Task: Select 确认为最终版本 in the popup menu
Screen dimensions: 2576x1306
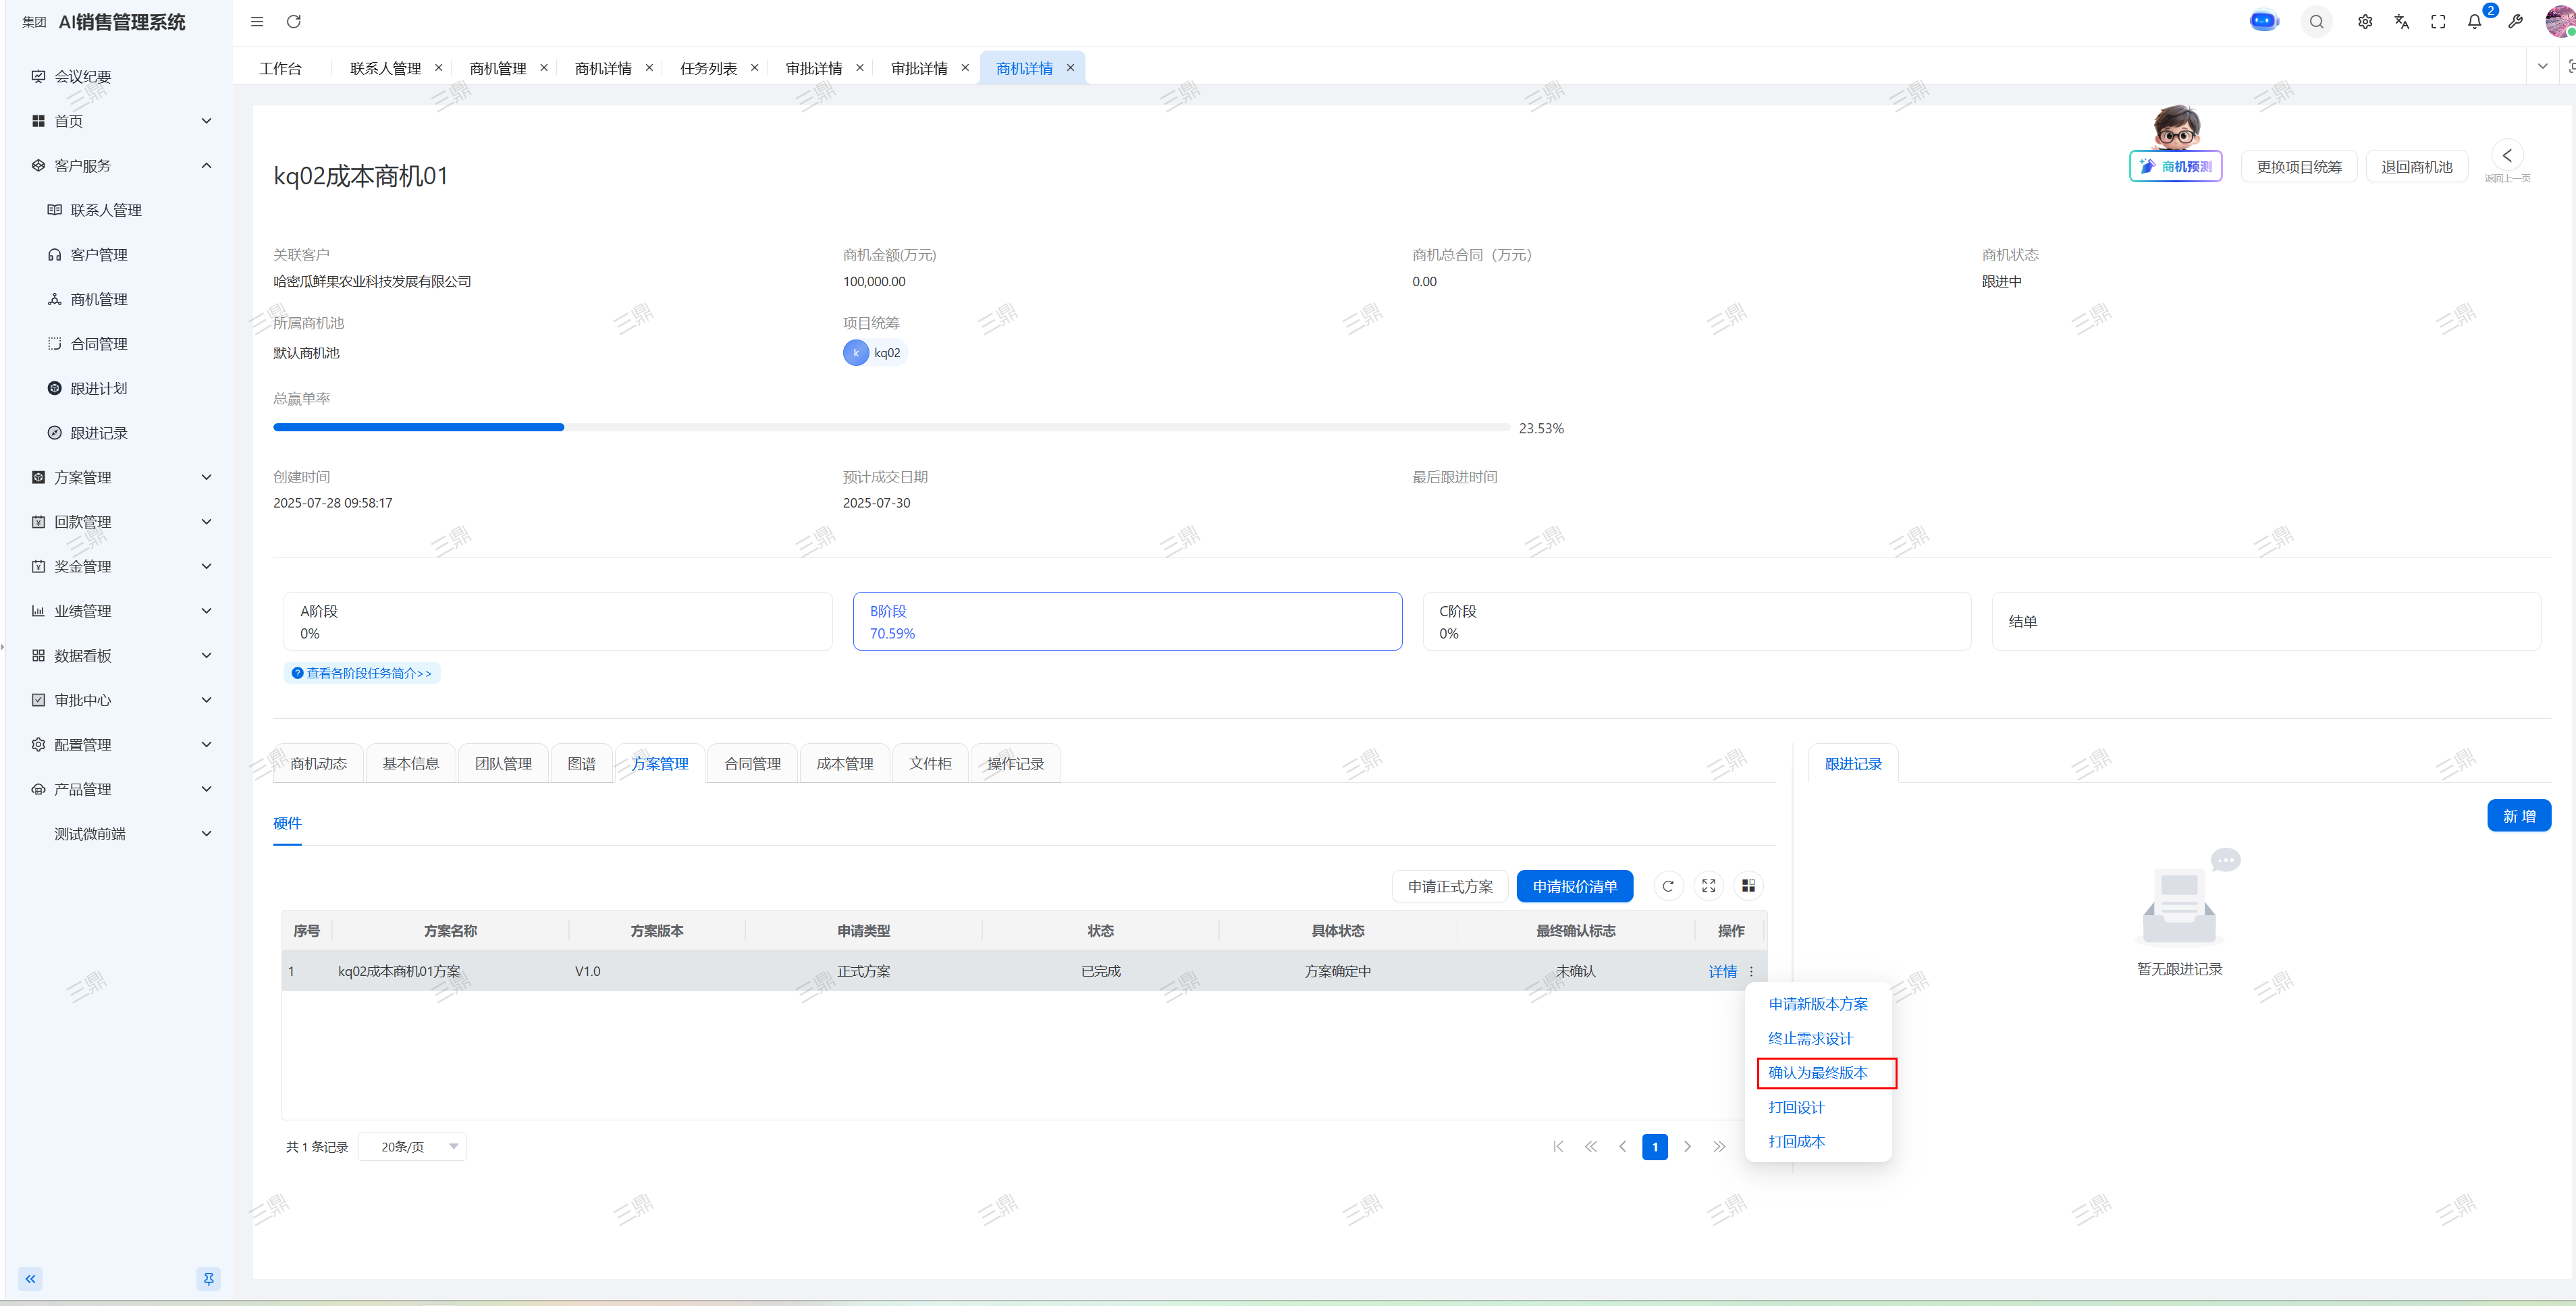Action: pyautogui.click(x=1817, y=1073)
